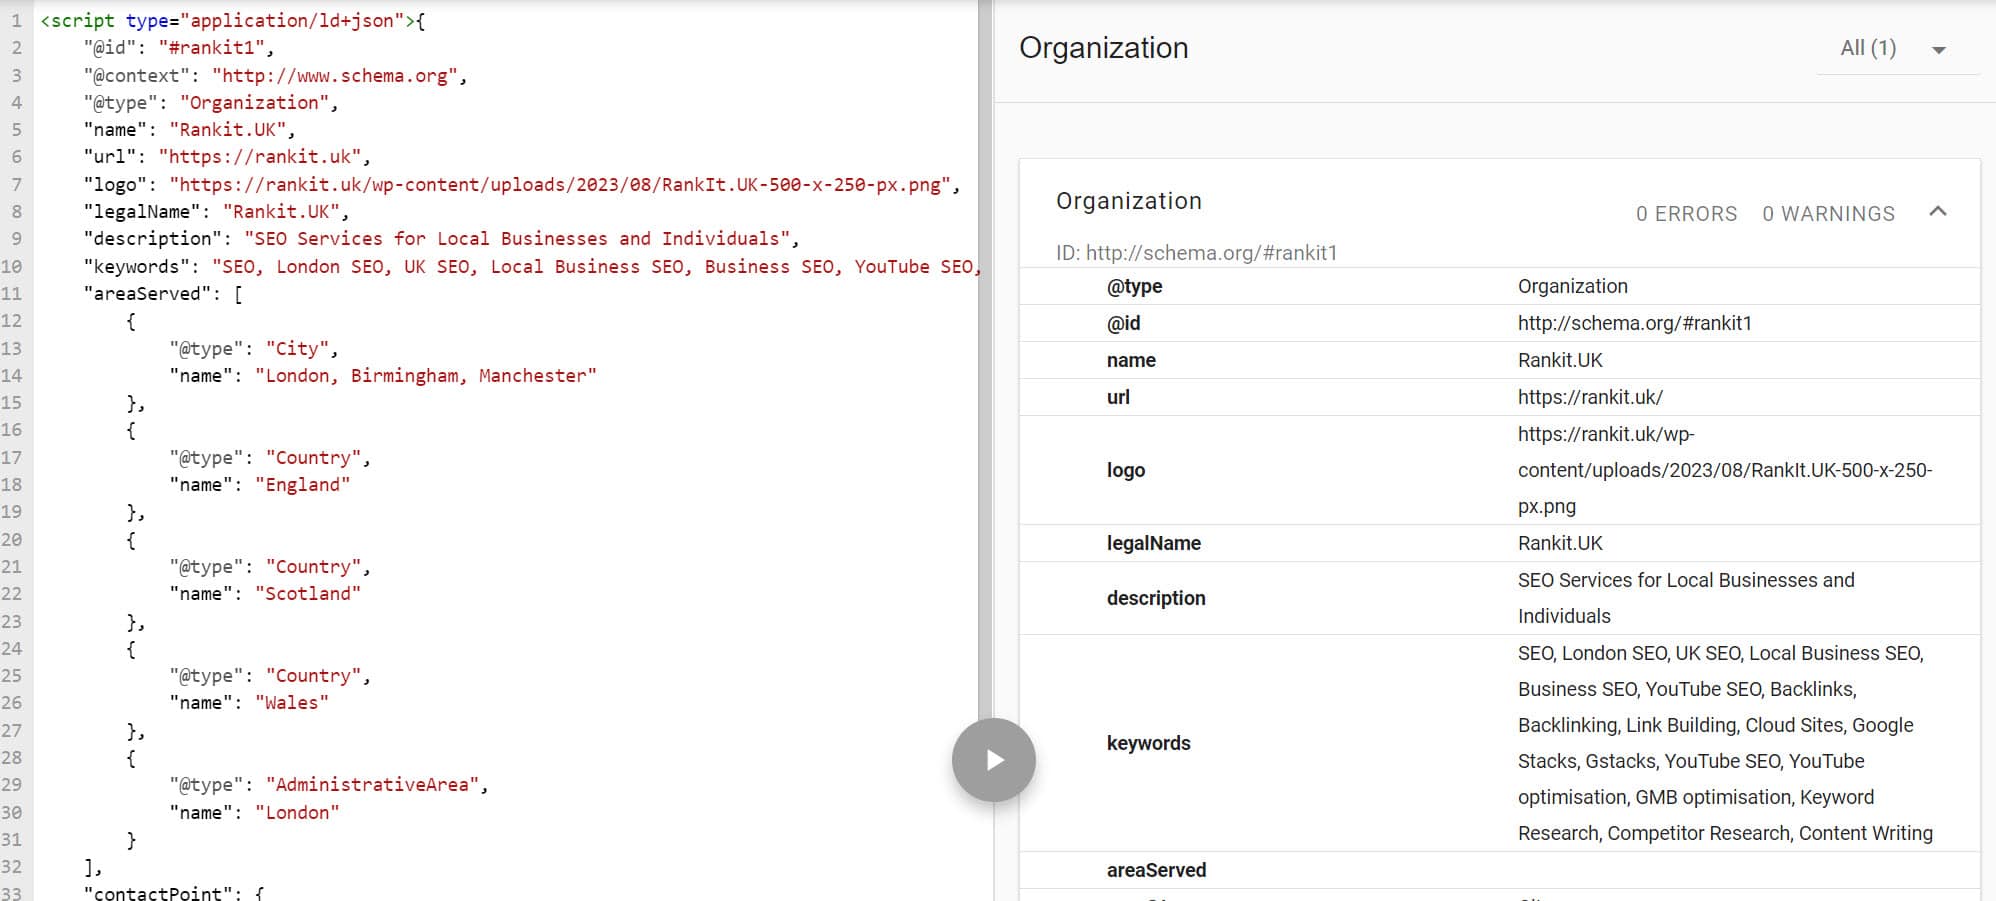The height and width of the screenshot is (901, 1996).
Task: Click the "areaServed": [ code line
Action: pos(163,293)
